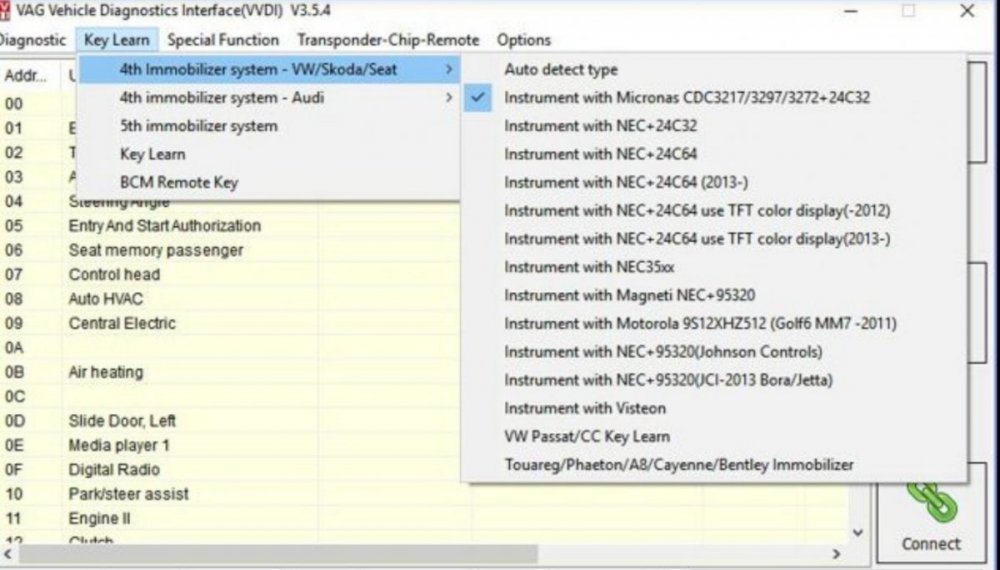The width and height of the screenshot is (1000, 570).
Task: Open the Special Function menu
Action: pos(223,40)
